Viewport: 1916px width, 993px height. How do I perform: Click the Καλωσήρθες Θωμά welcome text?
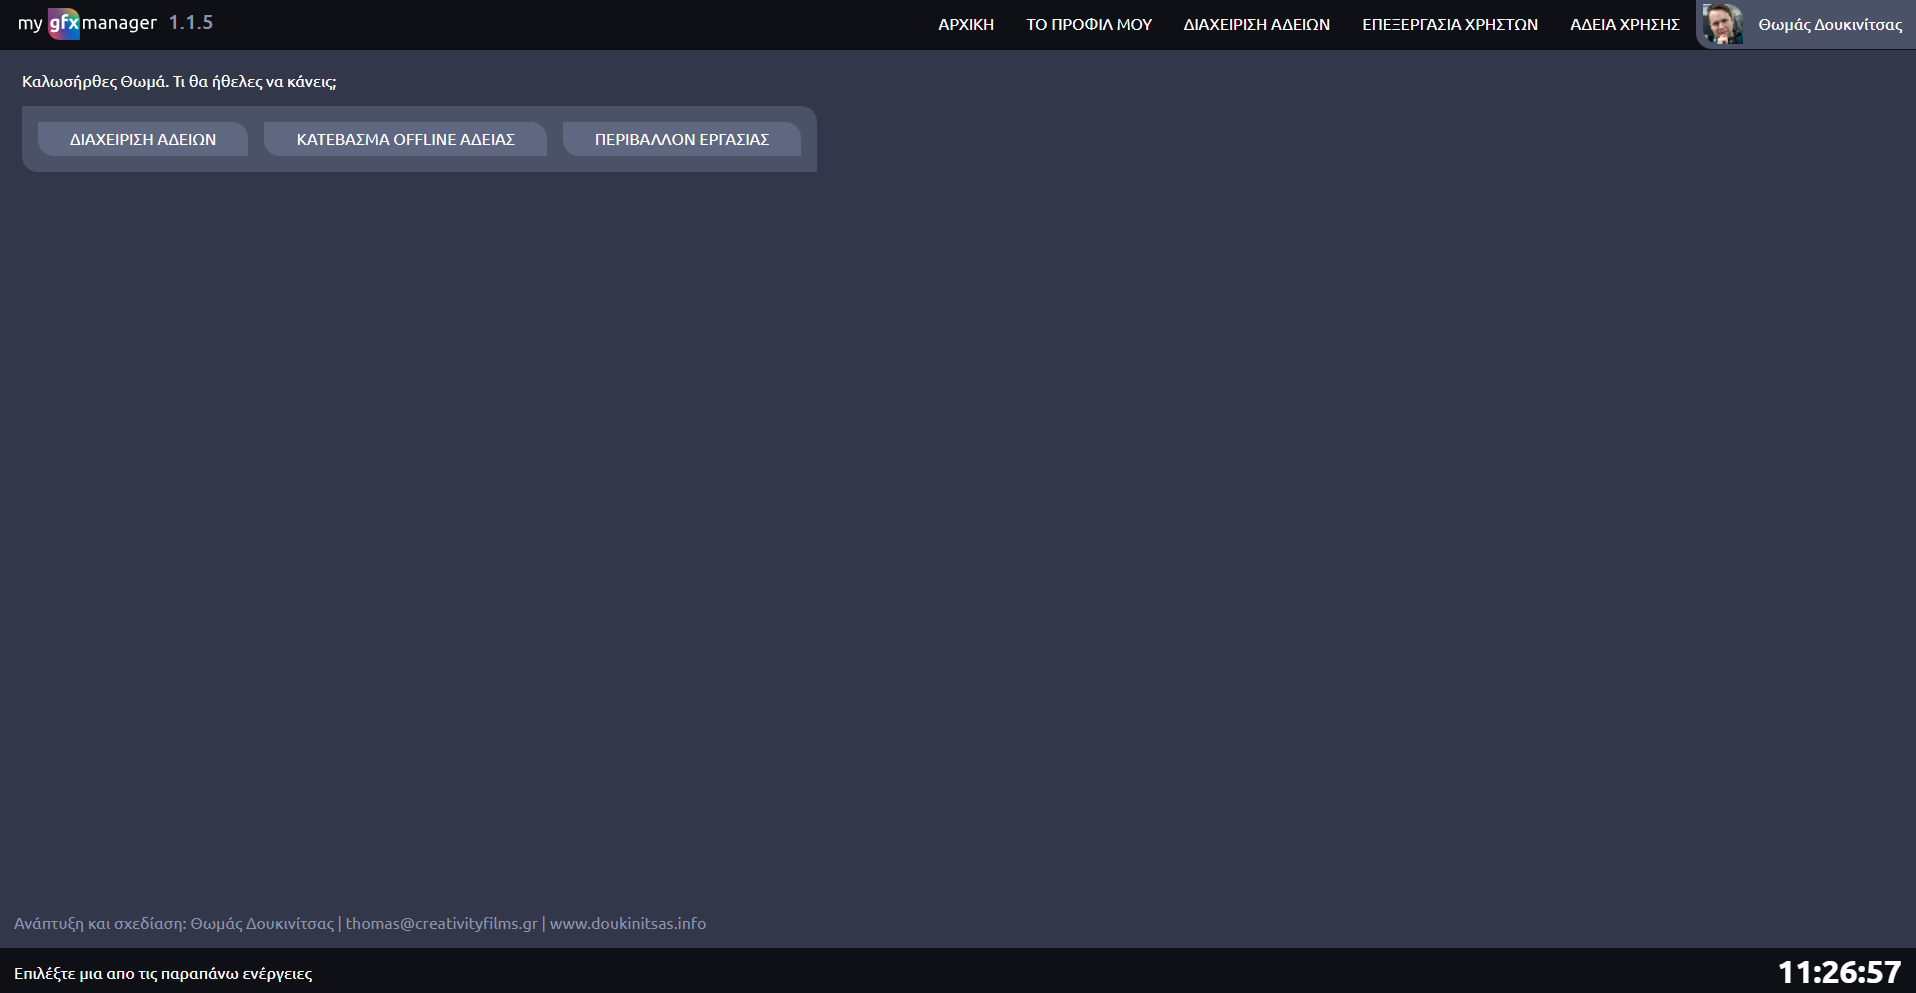pos(179,82)
